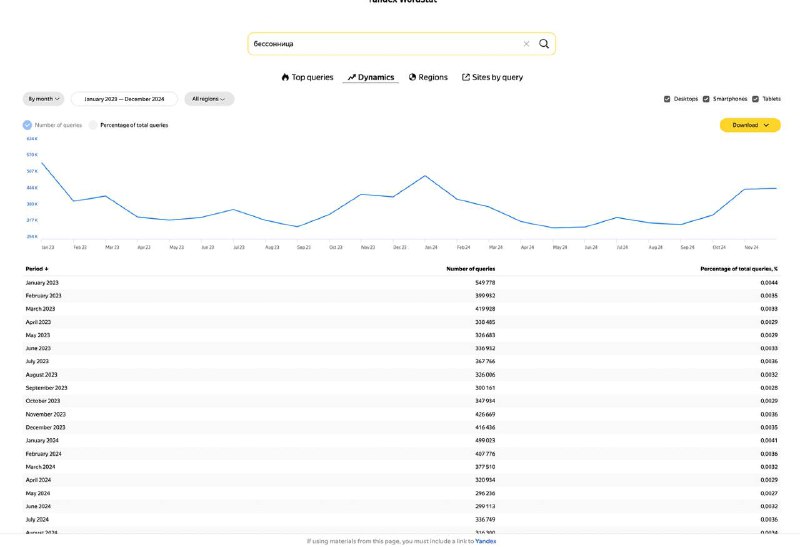Click the Nov 24 label on the chart axis

752,247
